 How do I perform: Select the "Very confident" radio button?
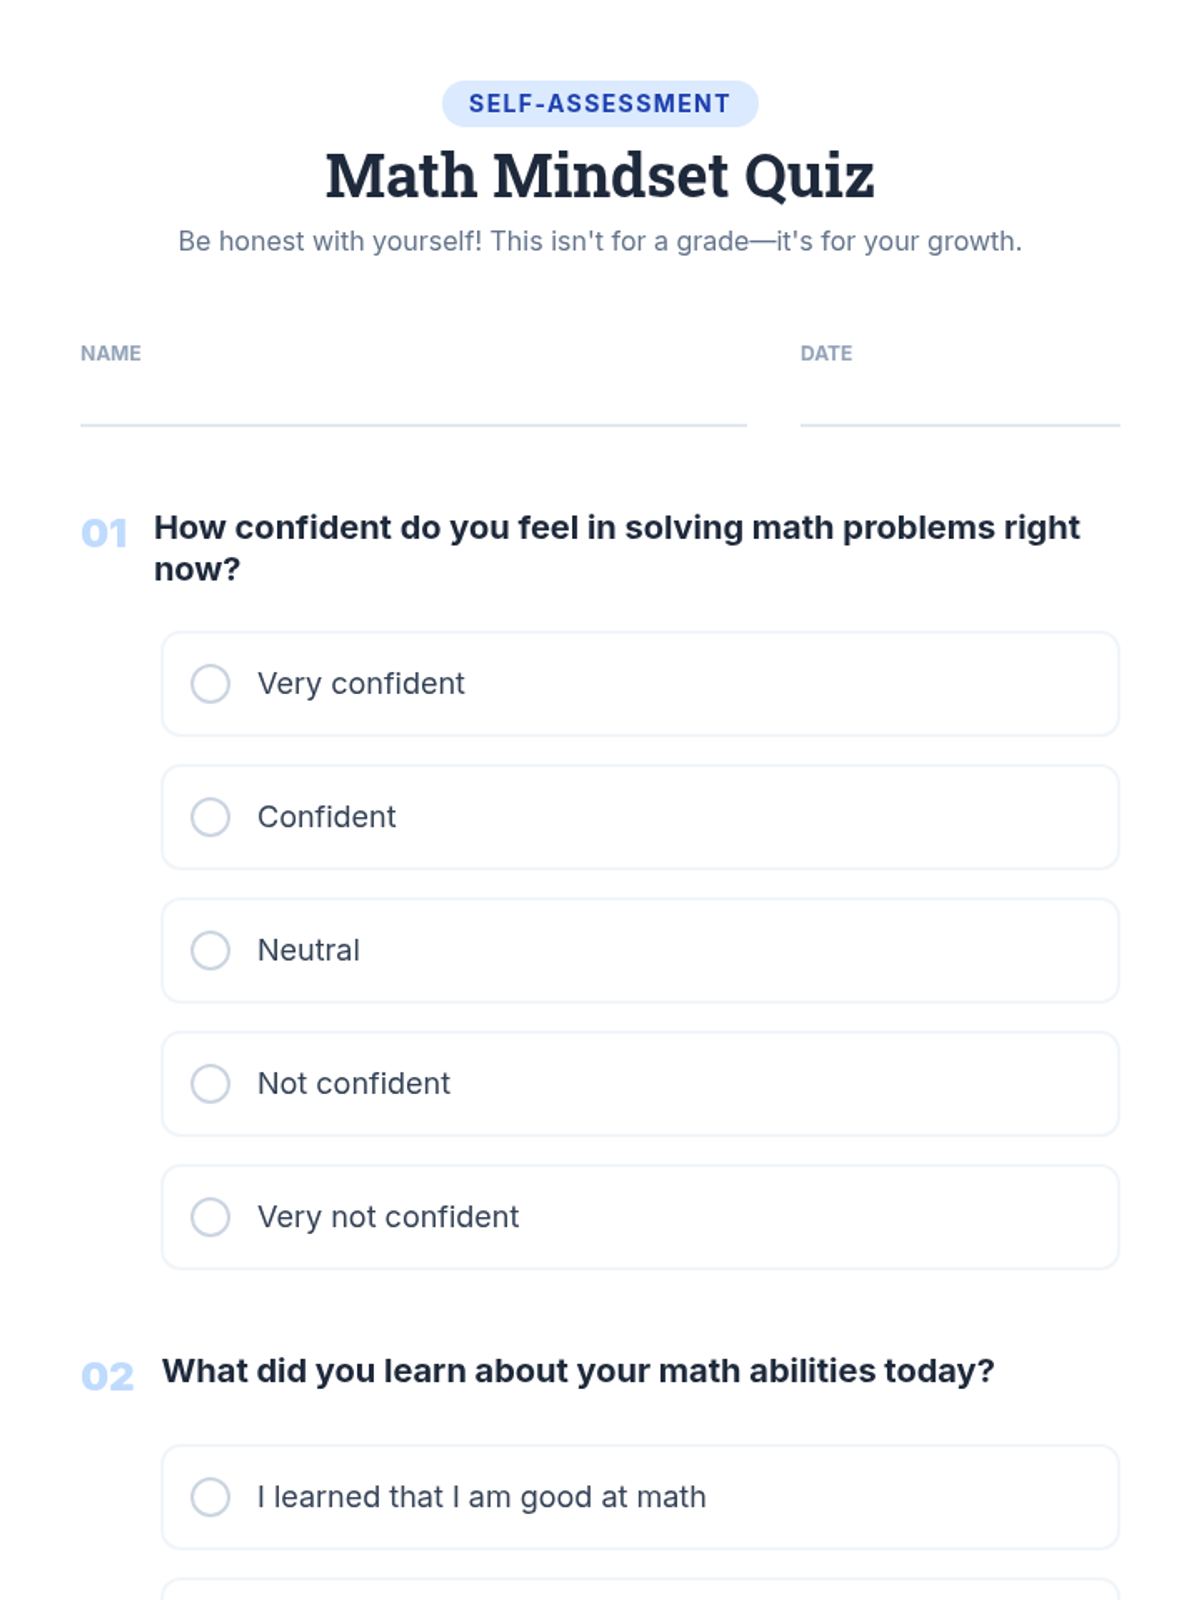click(210, 684)
